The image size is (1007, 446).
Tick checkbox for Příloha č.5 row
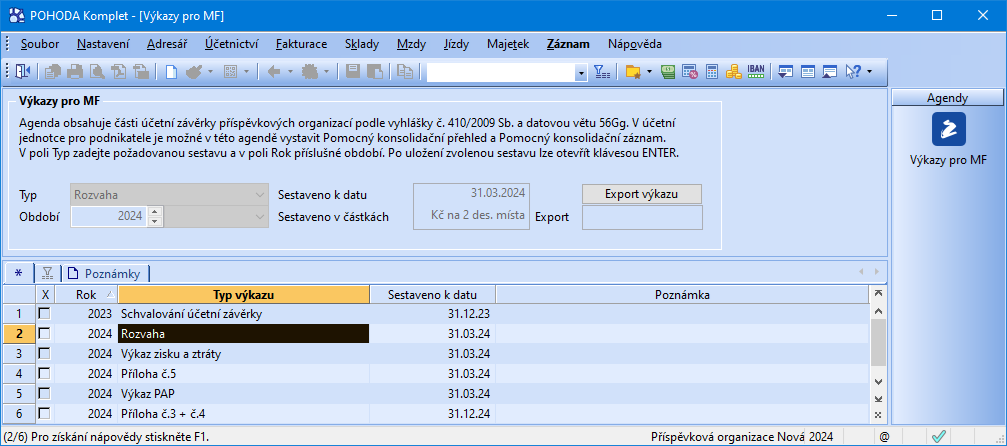point(44,373)
